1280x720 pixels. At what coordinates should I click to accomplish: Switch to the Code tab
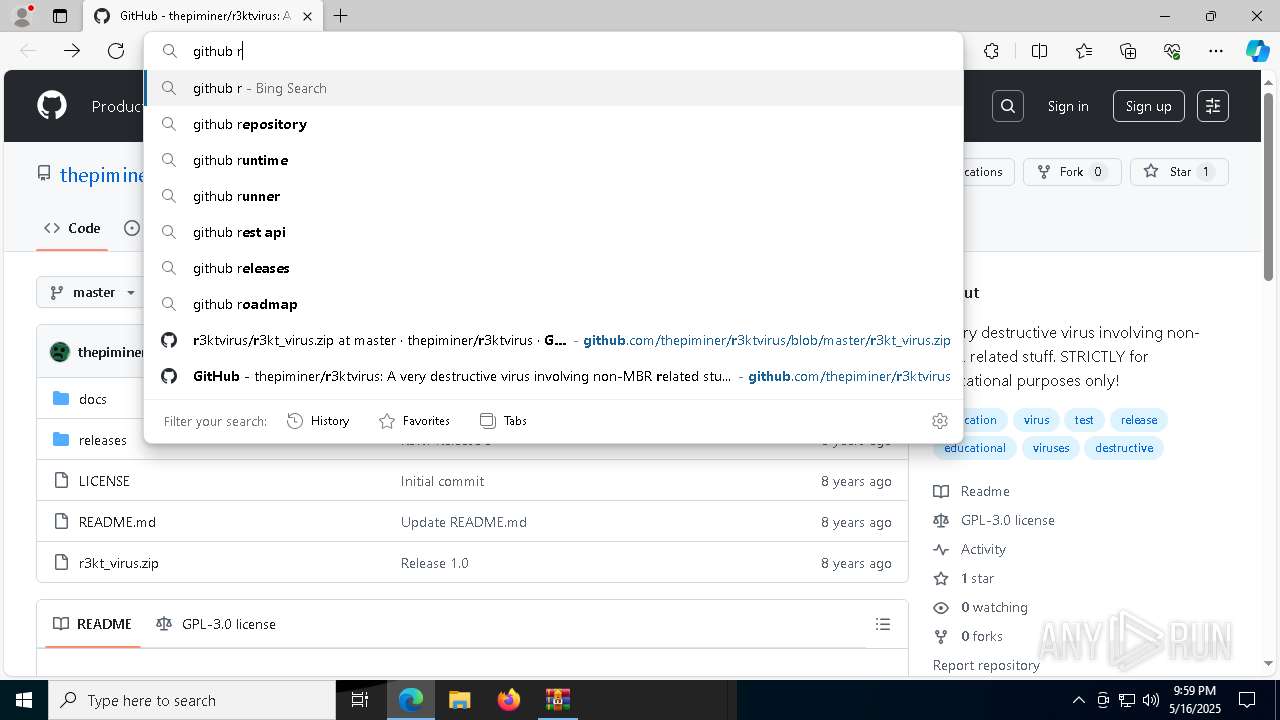click(x=72, y=228)
